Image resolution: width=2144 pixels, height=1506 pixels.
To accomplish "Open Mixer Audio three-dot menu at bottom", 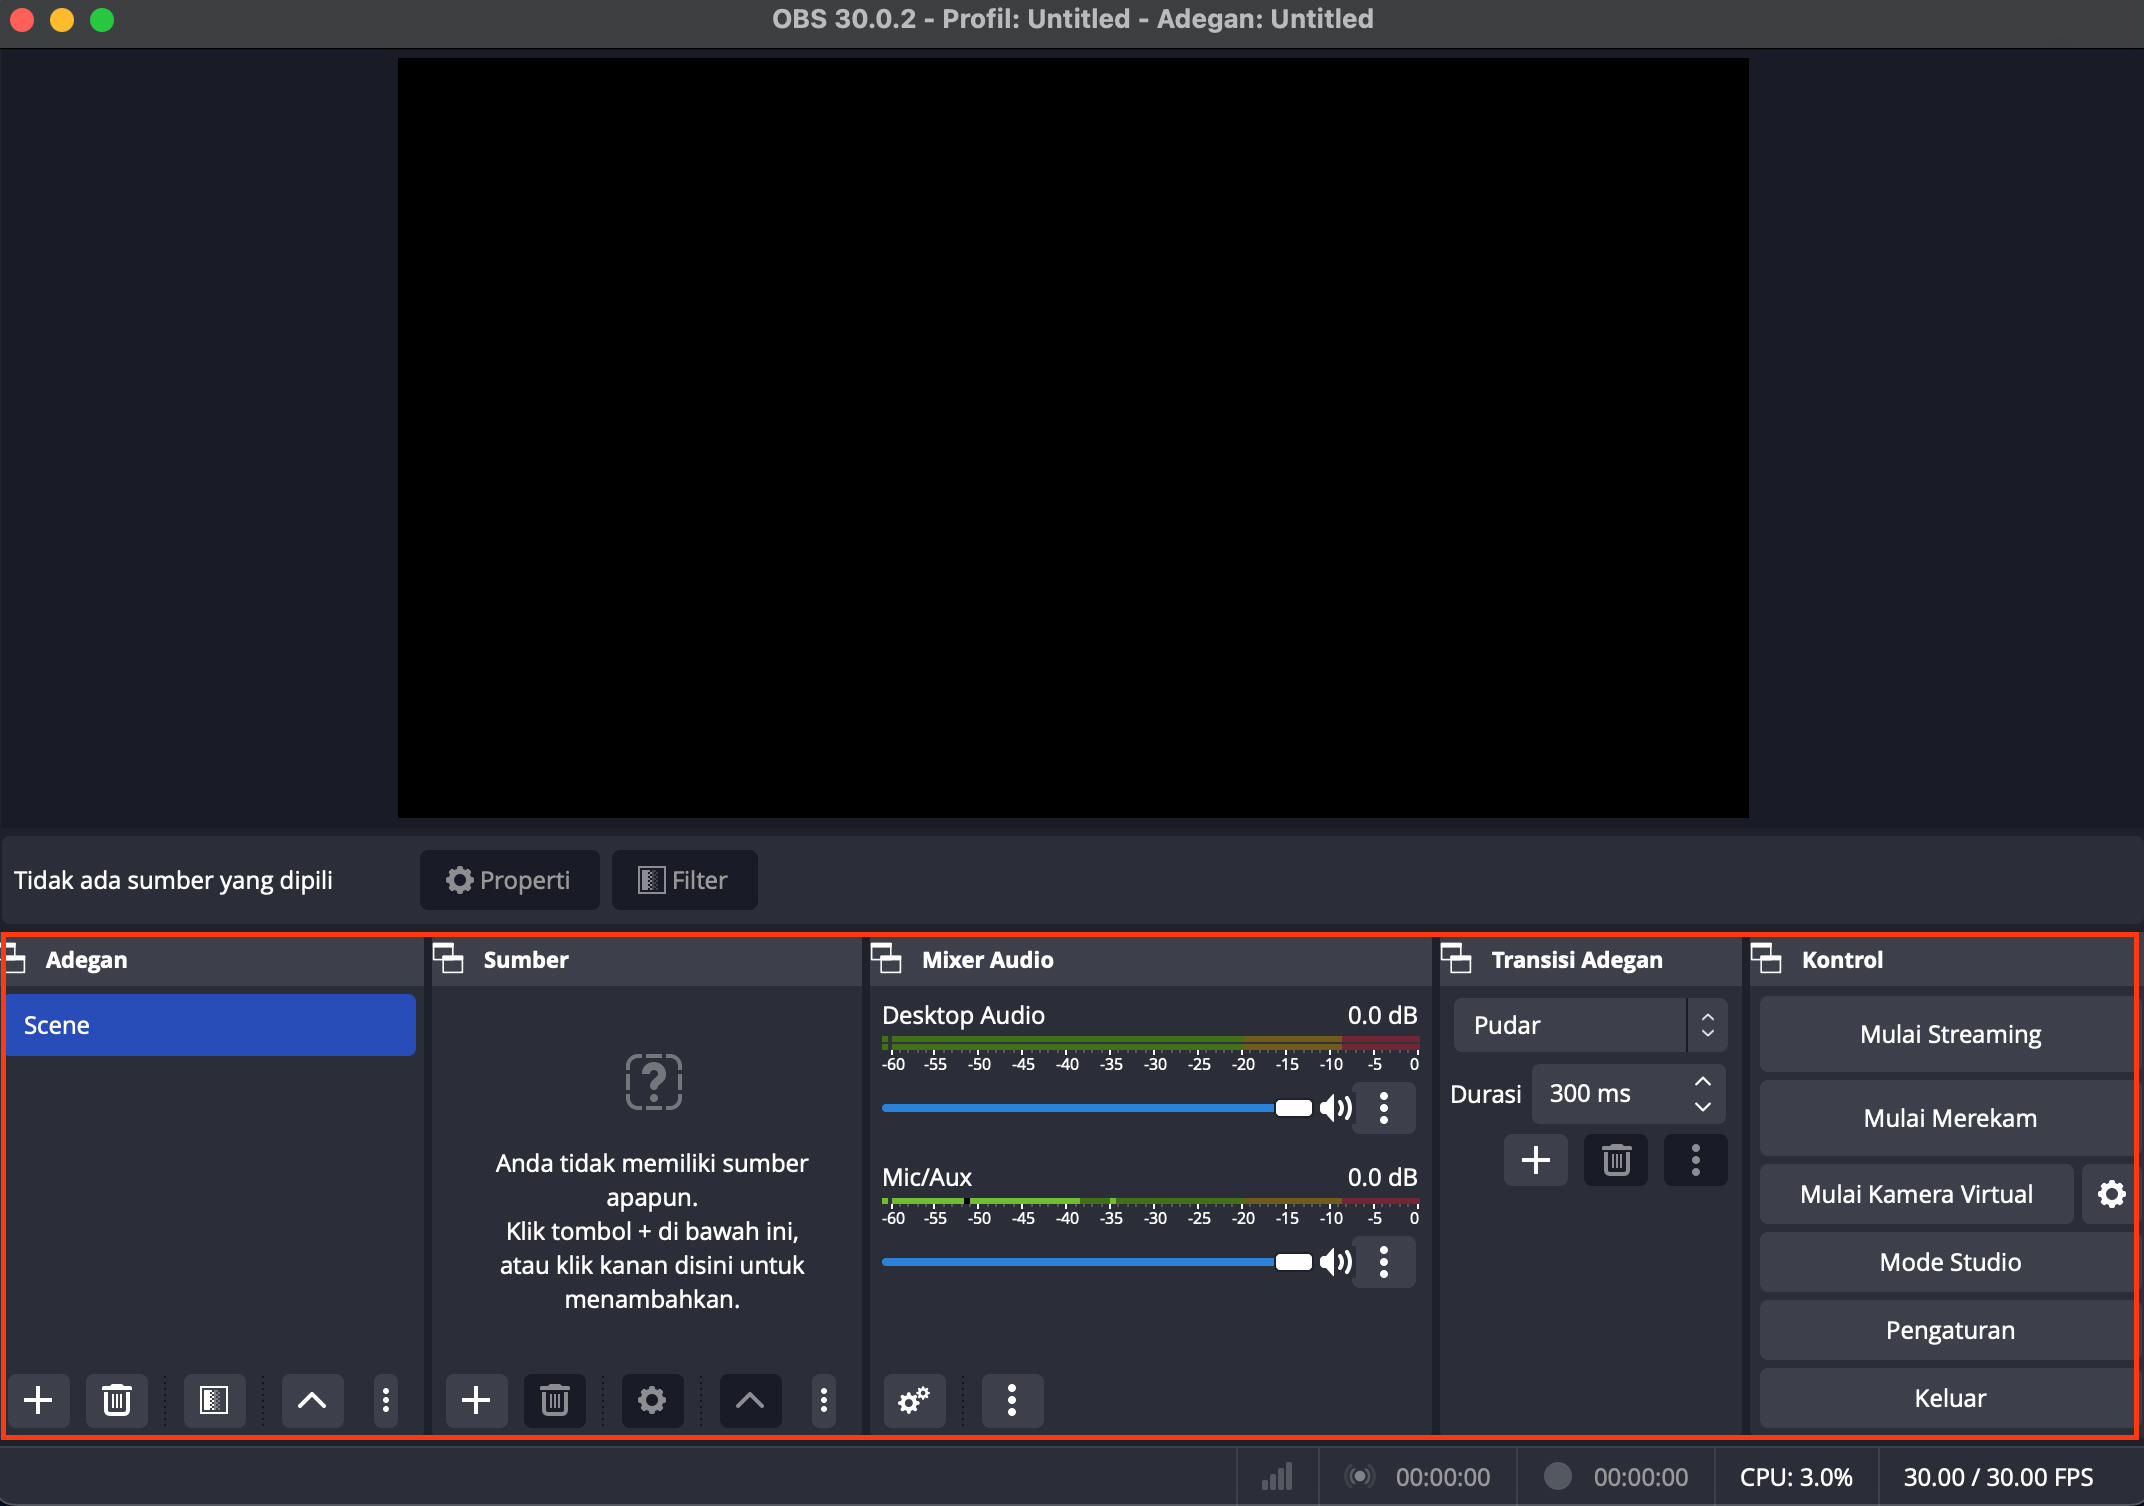I will pos(1012,1400).
